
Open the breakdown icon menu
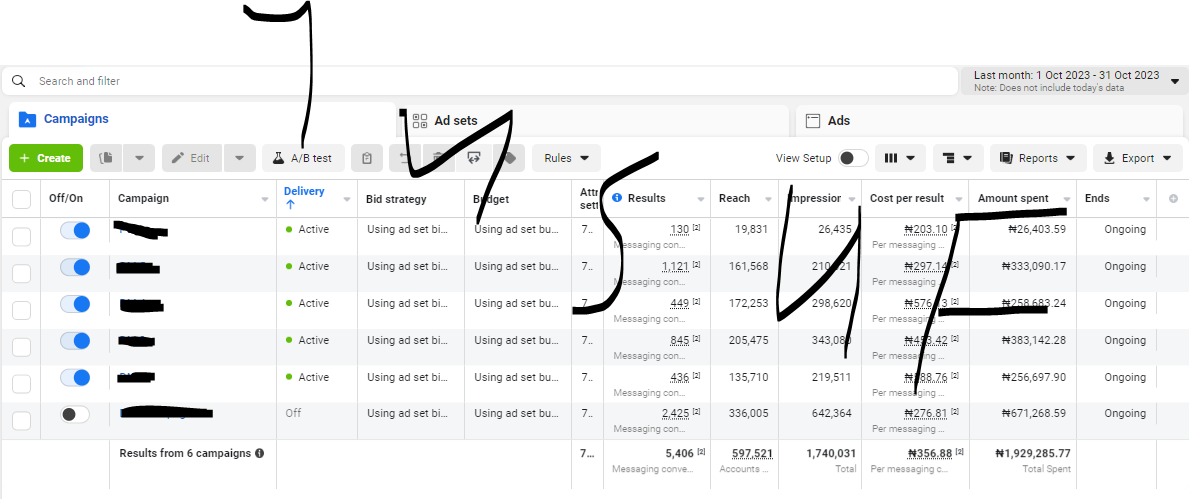tap(958, 158)
